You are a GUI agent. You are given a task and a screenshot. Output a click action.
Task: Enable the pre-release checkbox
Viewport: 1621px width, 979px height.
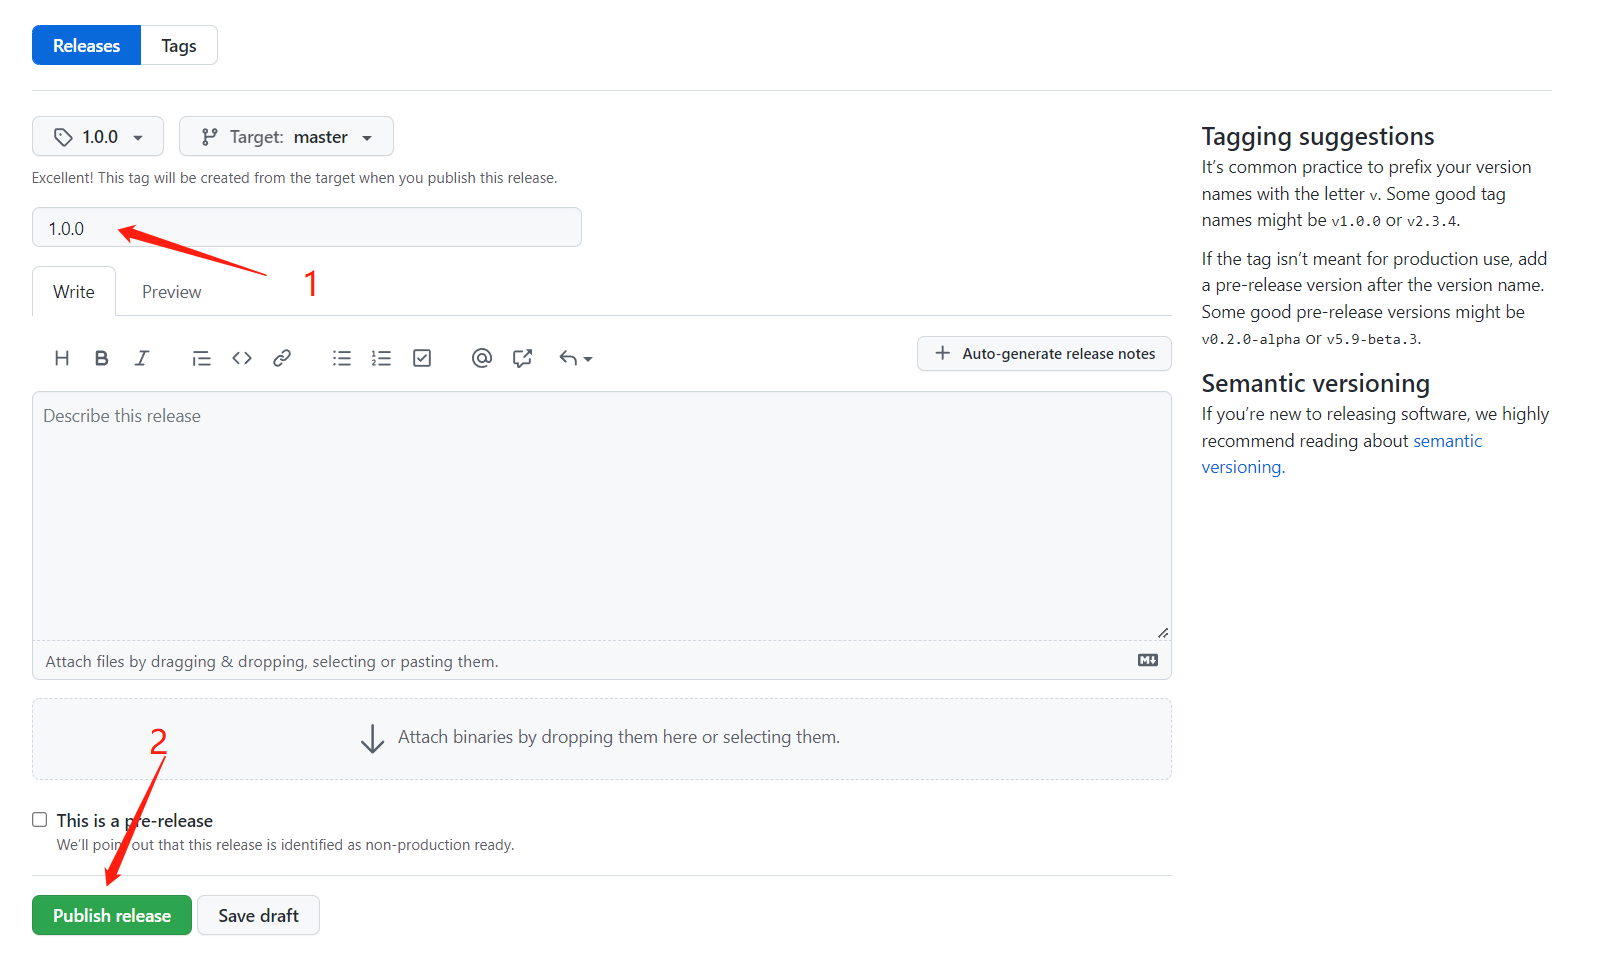[40, 820]
